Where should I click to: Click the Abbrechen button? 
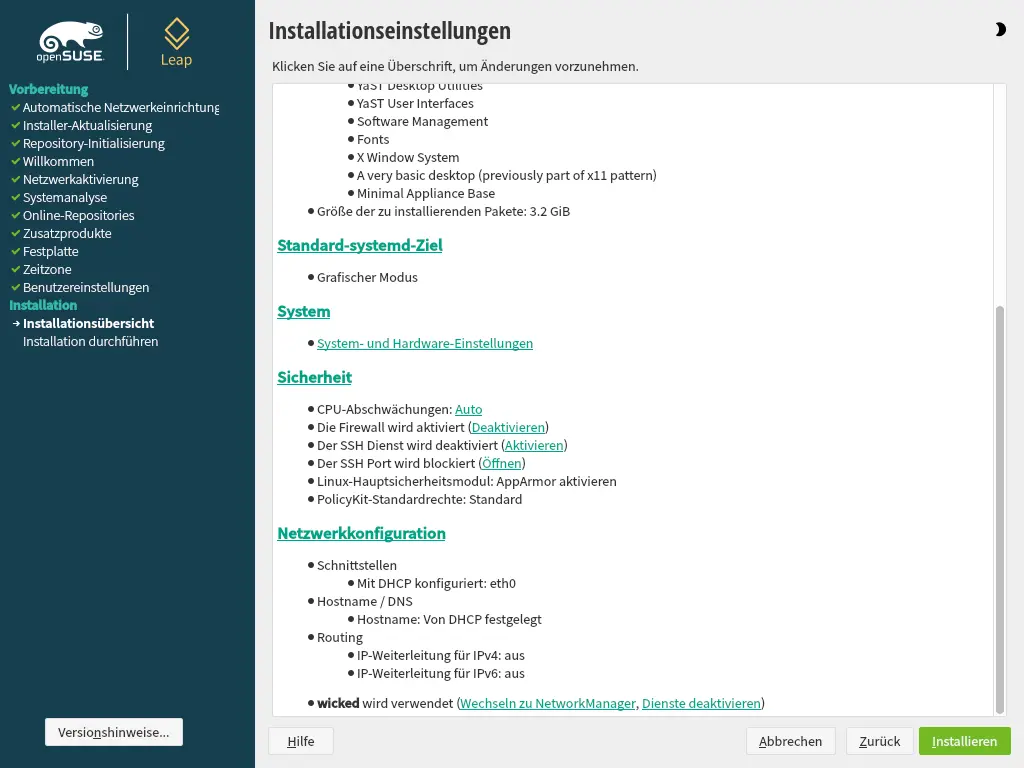tap(790, 741)
